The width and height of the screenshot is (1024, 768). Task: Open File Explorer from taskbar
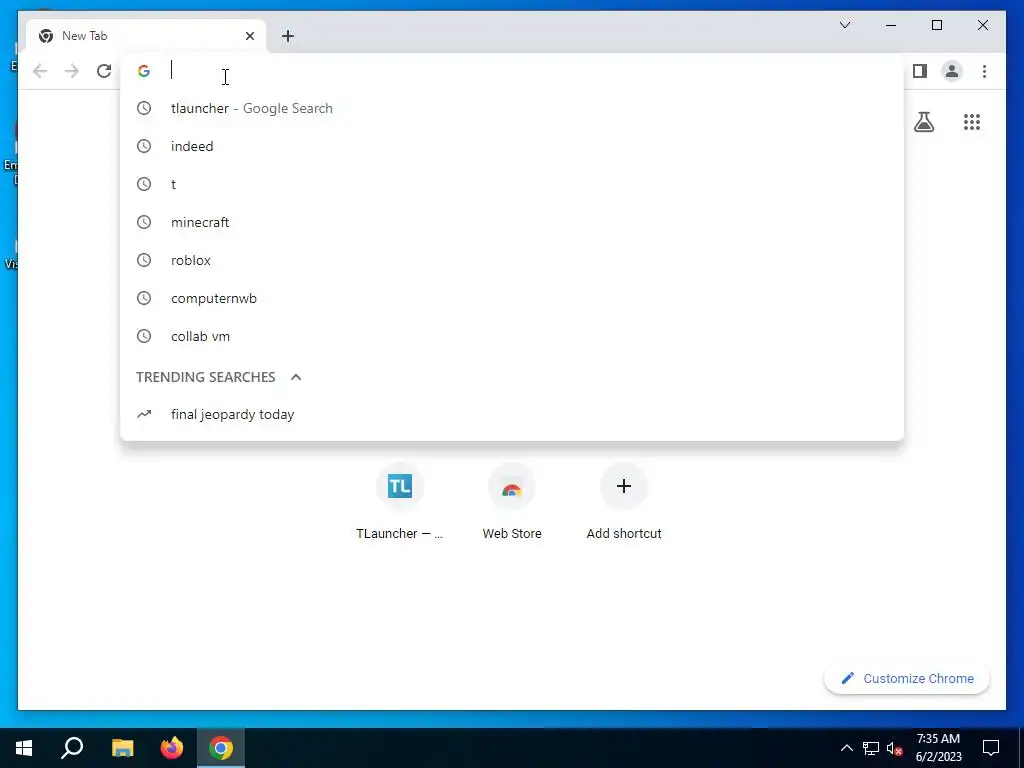(122, 748)
